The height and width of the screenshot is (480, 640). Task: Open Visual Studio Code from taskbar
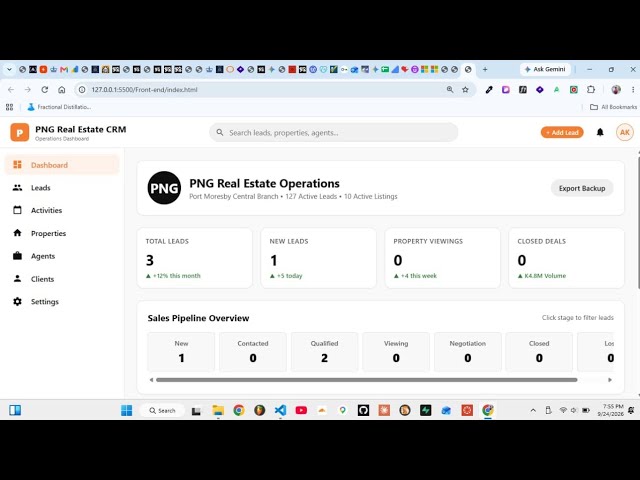pos(280,410)
